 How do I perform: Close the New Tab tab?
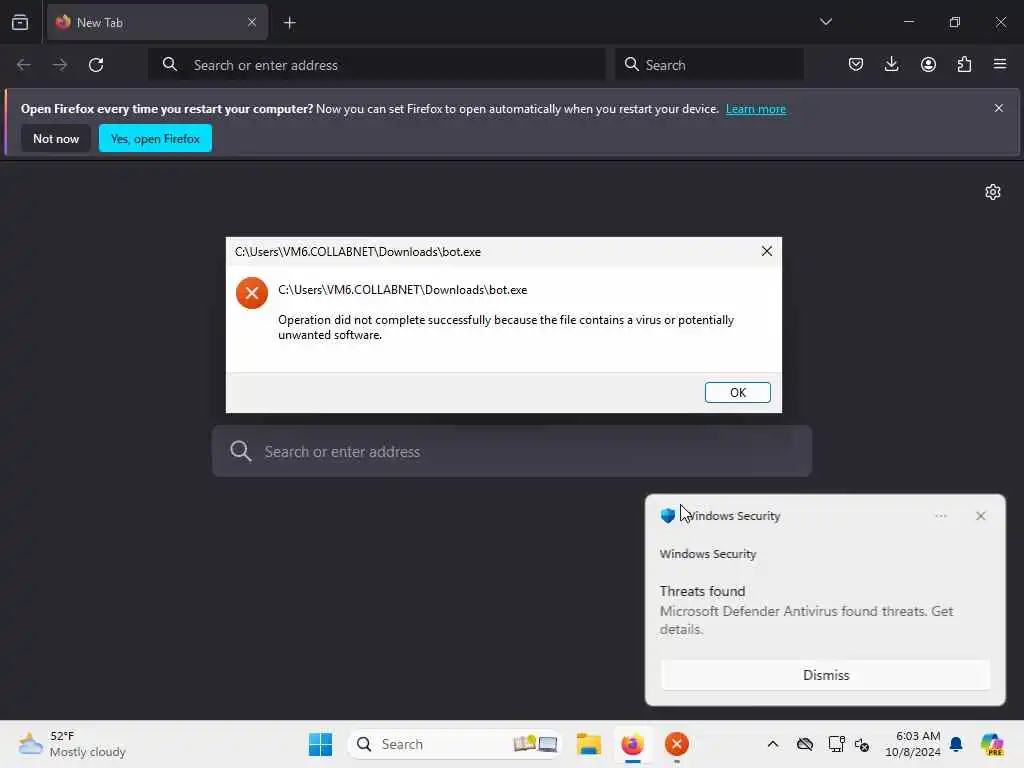click(252, 22)
